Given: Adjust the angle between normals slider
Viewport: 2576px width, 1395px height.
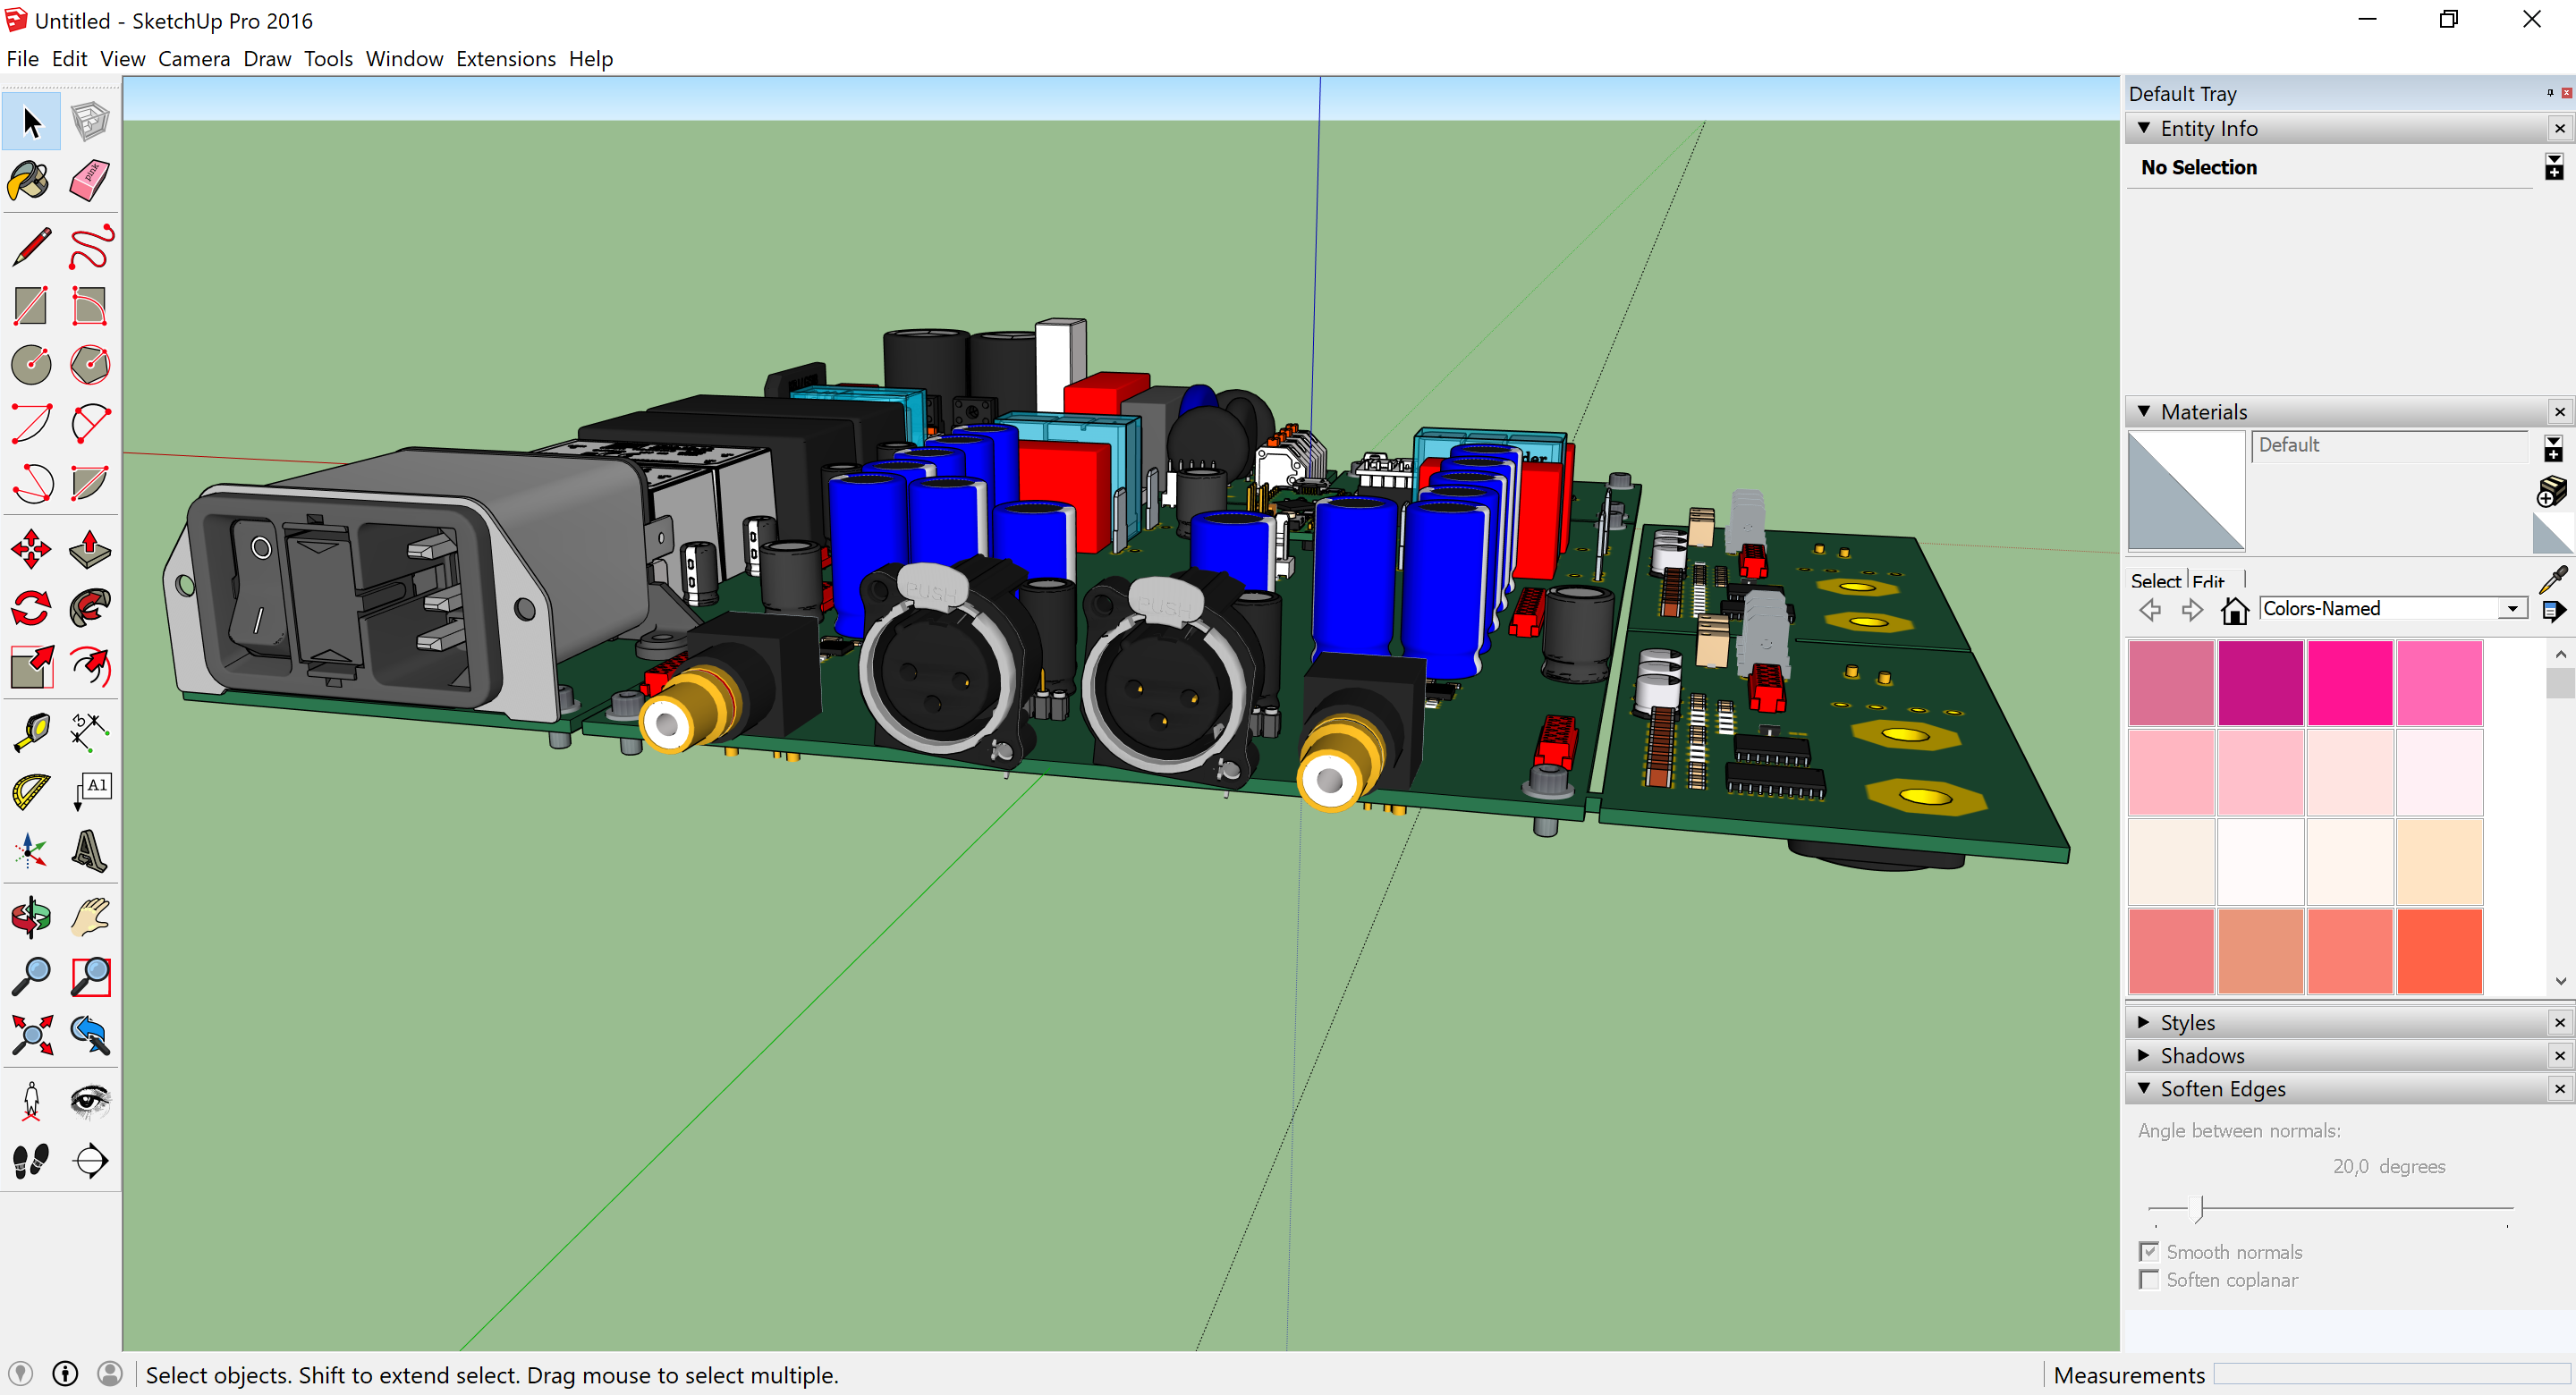Looking at the screenshot, I should [x=2197, y=1208].
